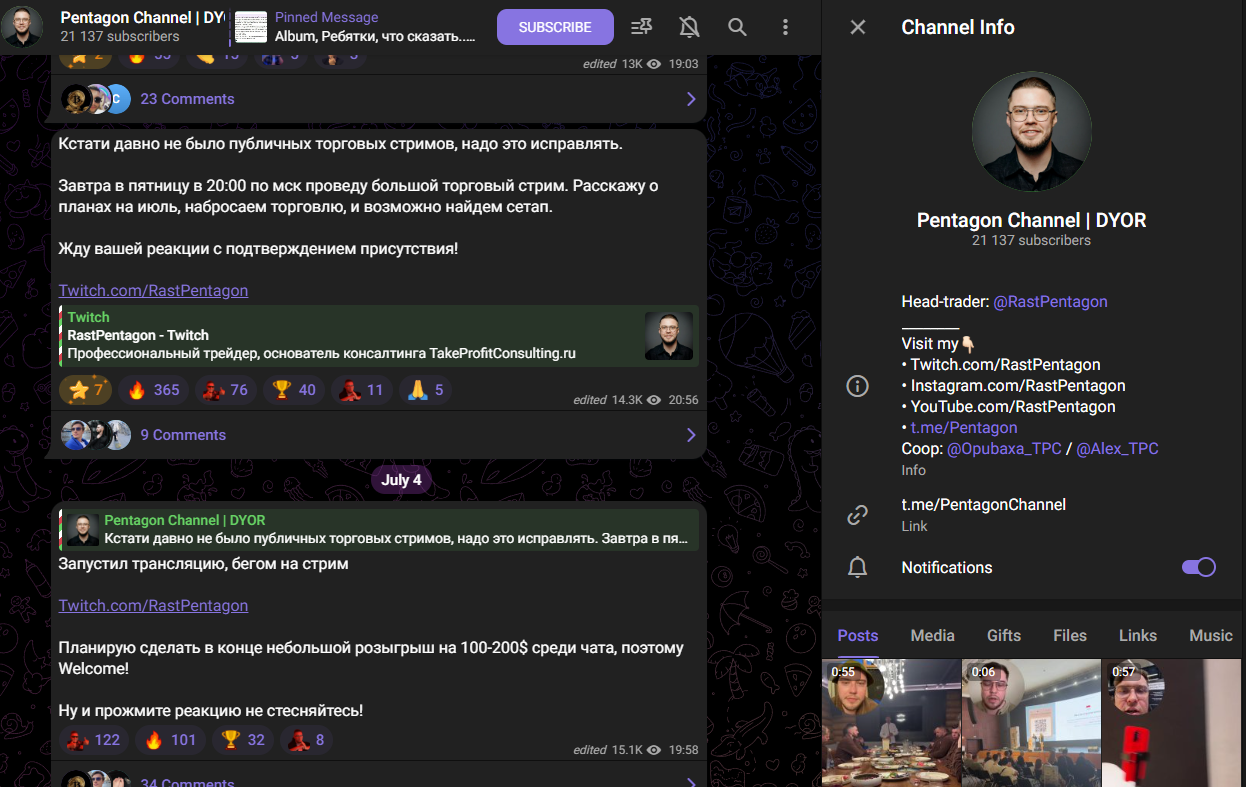The image size is (1246, 787).
Task: Open the t.me/Pentagon link
Action: click(x=964, y=427)
